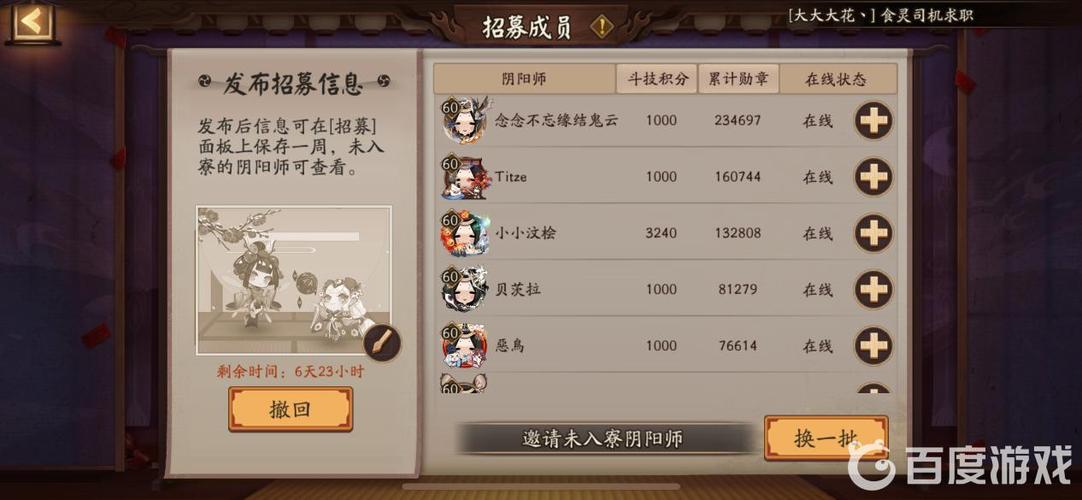The height and width of the screenshot is (500, 1082).
Task: Invite 念念不忘缘结鬼云 with plus icon
Action: (874, 121)
